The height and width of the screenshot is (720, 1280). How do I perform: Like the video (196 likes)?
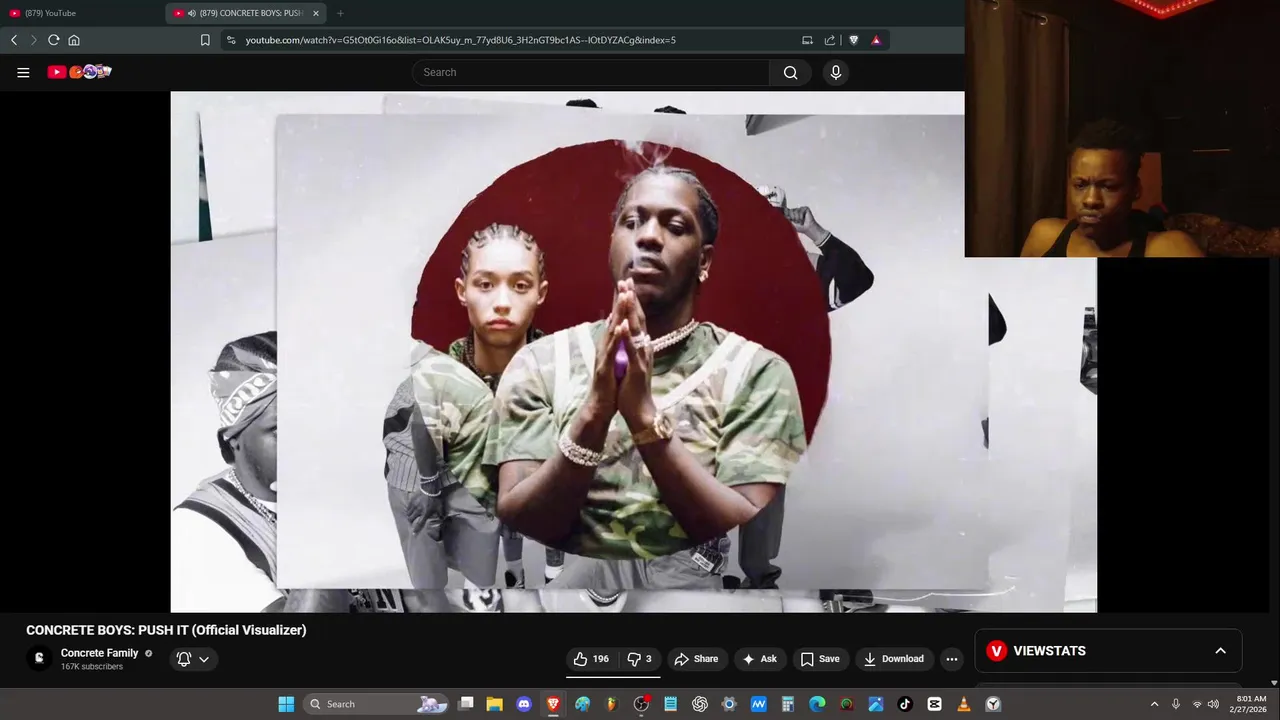pyautogui.click(x=591, y=659)
